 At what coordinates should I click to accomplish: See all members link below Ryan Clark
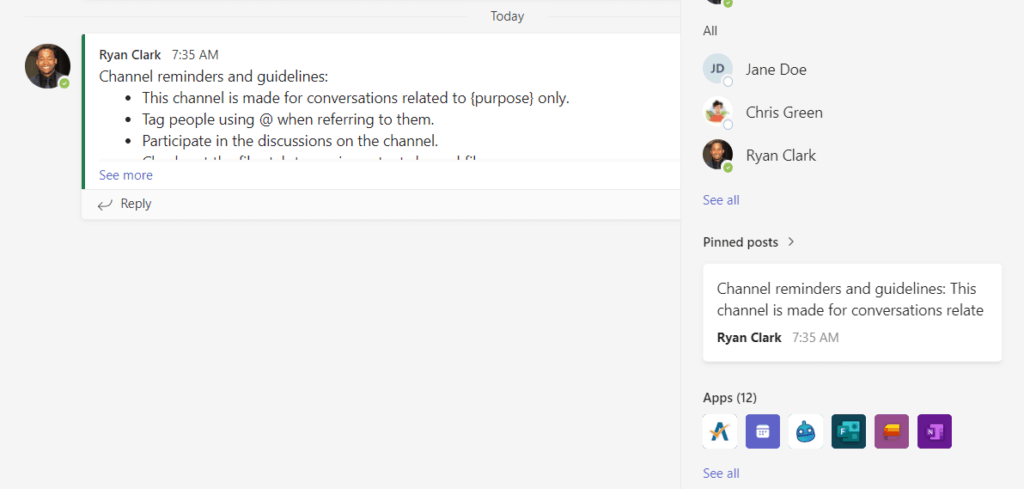(x=721, y=200)
